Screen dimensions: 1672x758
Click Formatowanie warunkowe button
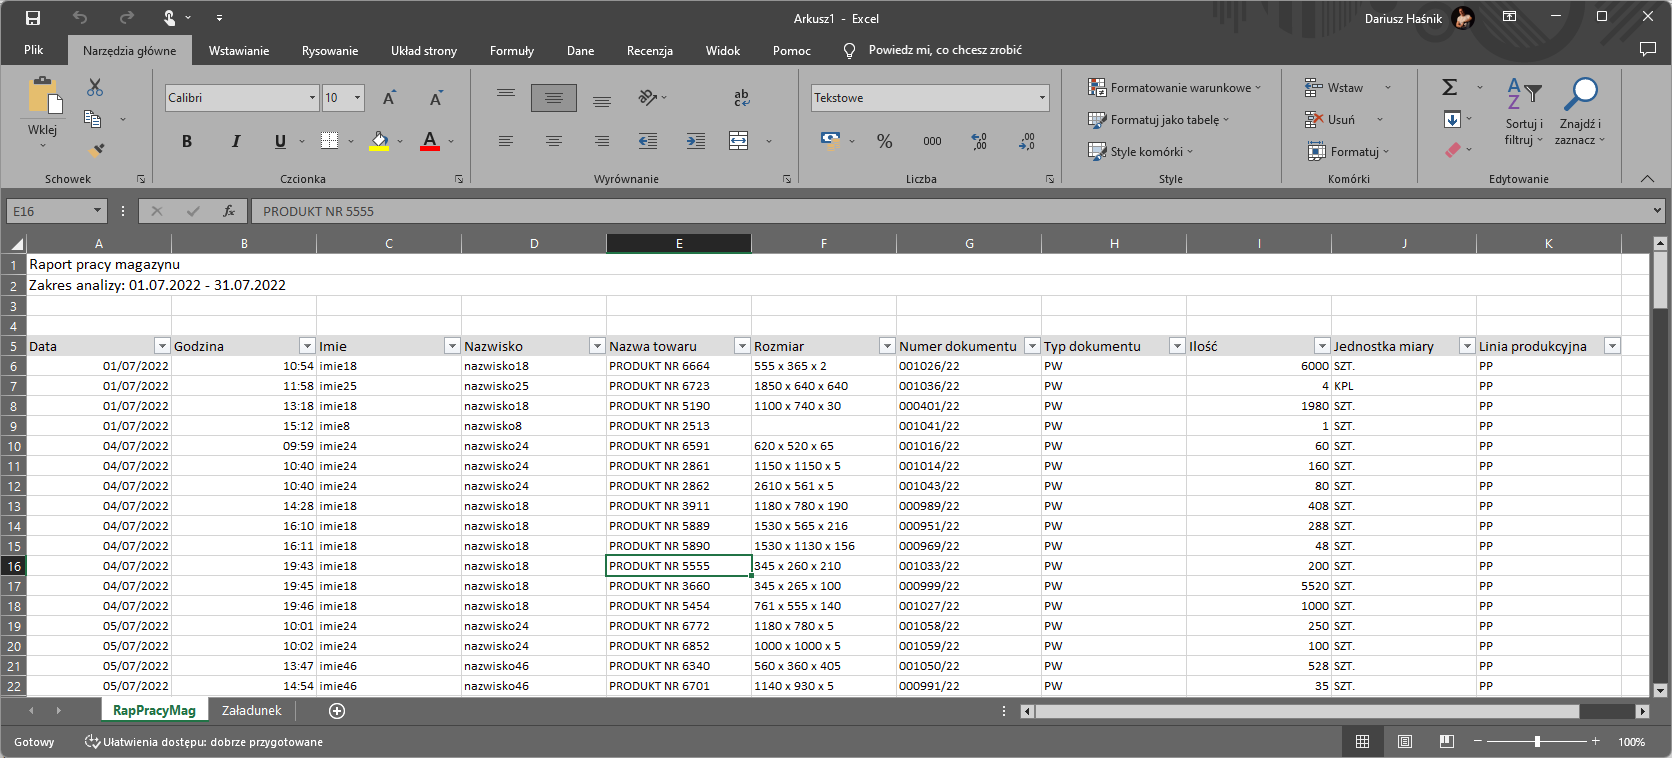1174,88
